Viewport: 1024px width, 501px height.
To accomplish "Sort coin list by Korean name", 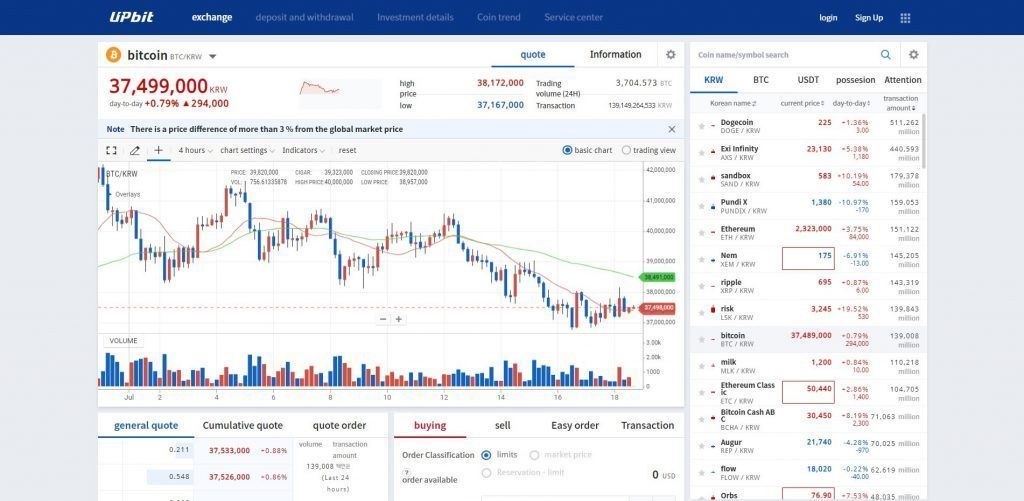I will (733, 103).
